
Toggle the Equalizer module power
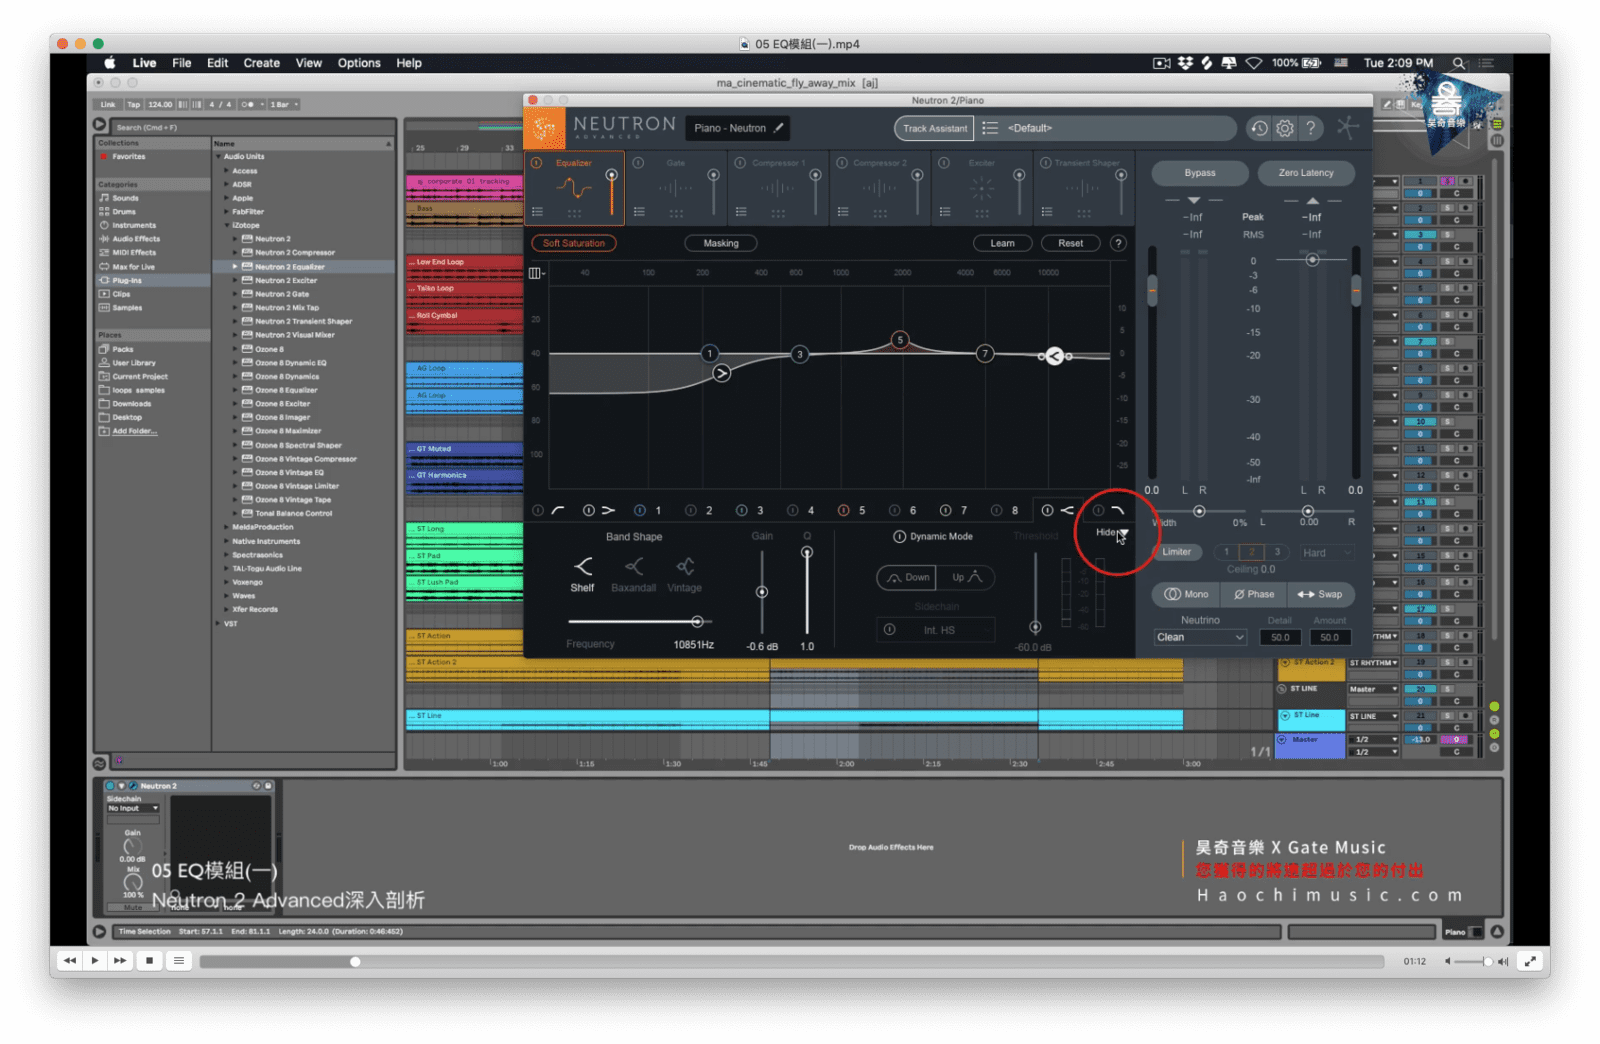click(x=537, y=163)
